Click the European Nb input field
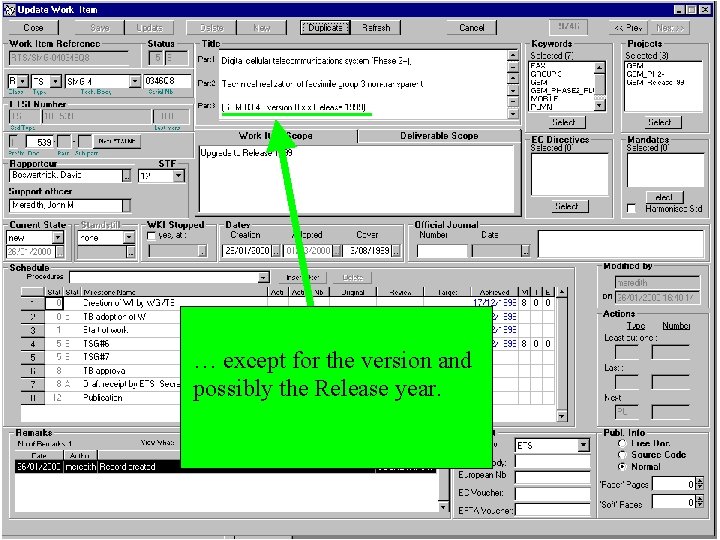Screen dimensions: 720x540 (552, 477)
